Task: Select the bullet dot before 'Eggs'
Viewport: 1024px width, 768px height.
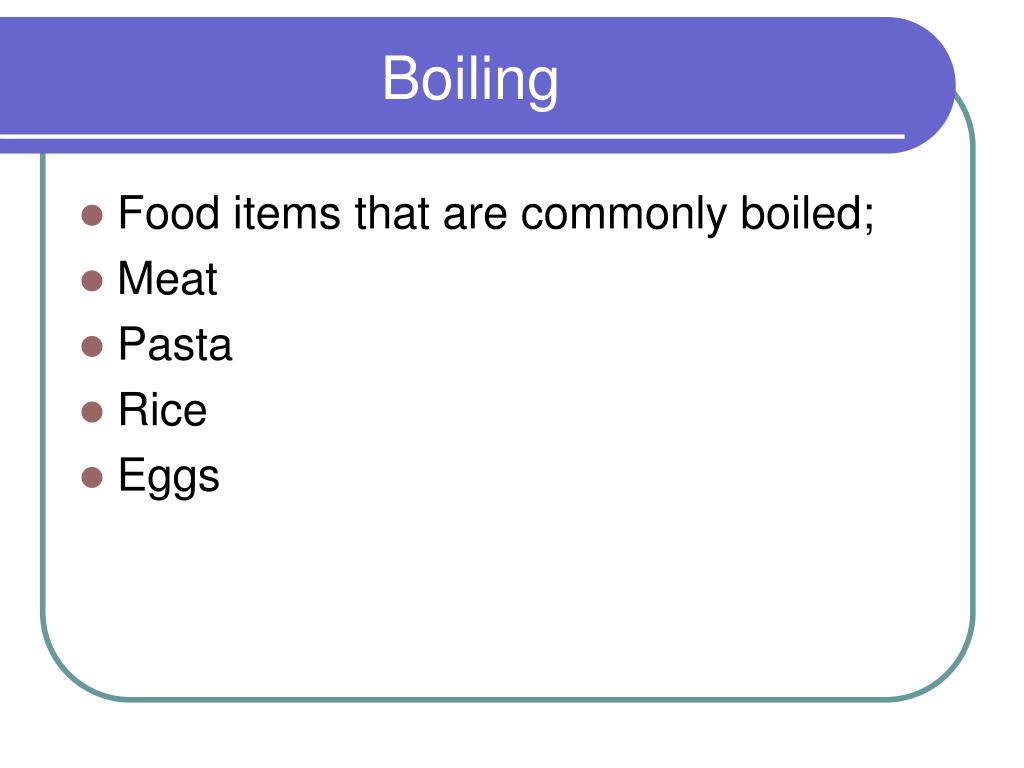Action: point(92,477)
